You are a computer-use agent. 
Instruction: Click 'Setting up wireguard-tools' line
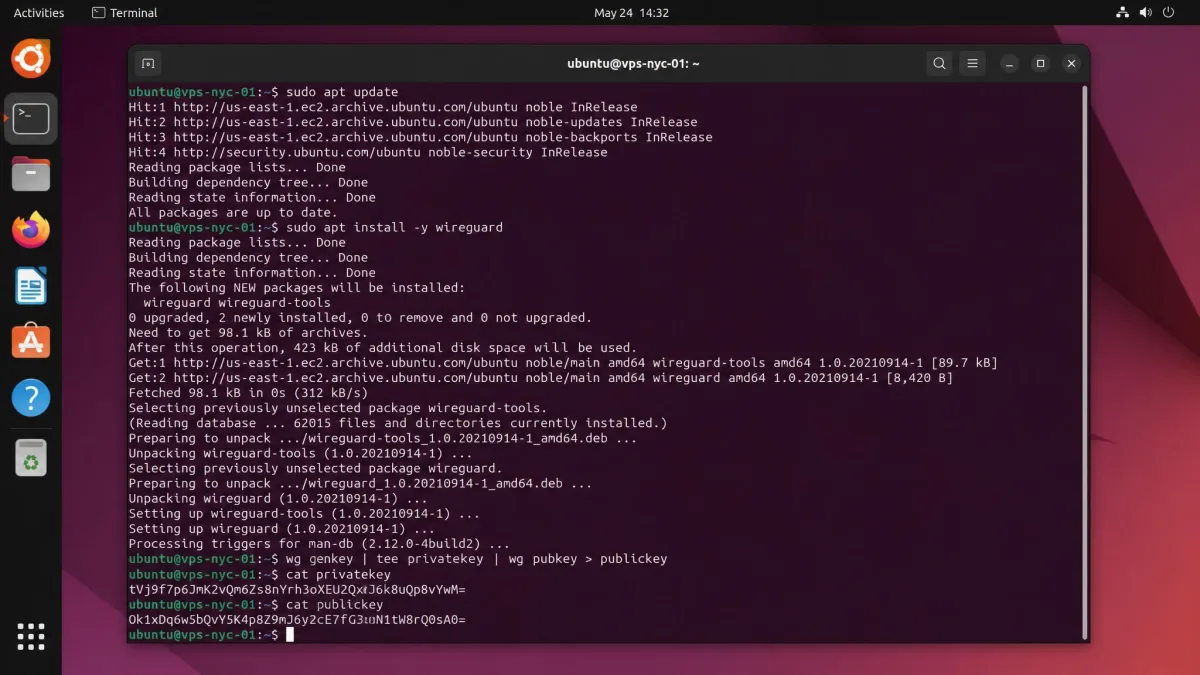[x=304, y=512]
